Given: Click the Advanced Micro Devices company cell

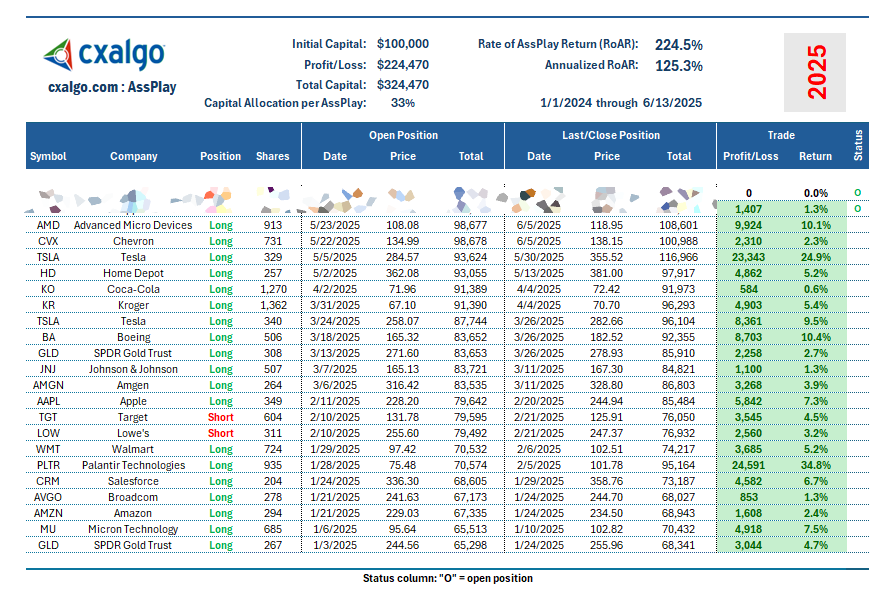Looking at the screenshot, I should 133,225.
